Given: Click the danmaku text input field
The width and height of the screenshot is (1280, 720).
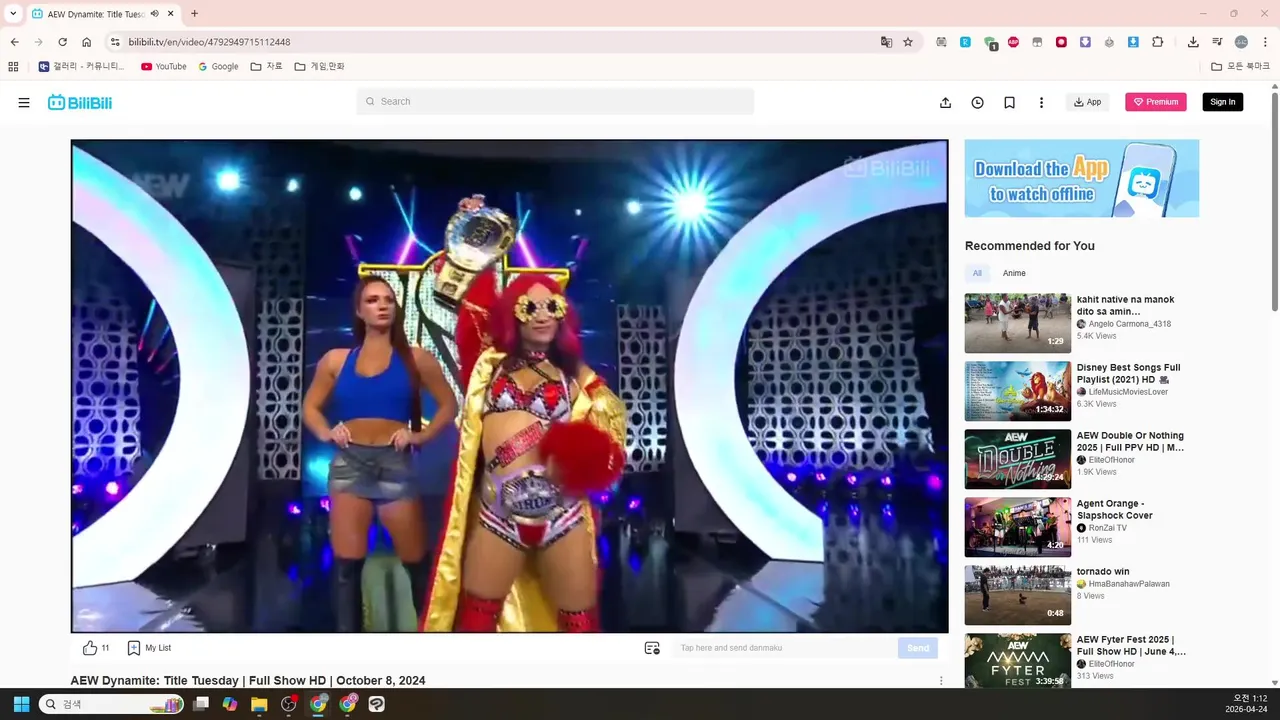Looking at the screenshot, I should 785,648.
